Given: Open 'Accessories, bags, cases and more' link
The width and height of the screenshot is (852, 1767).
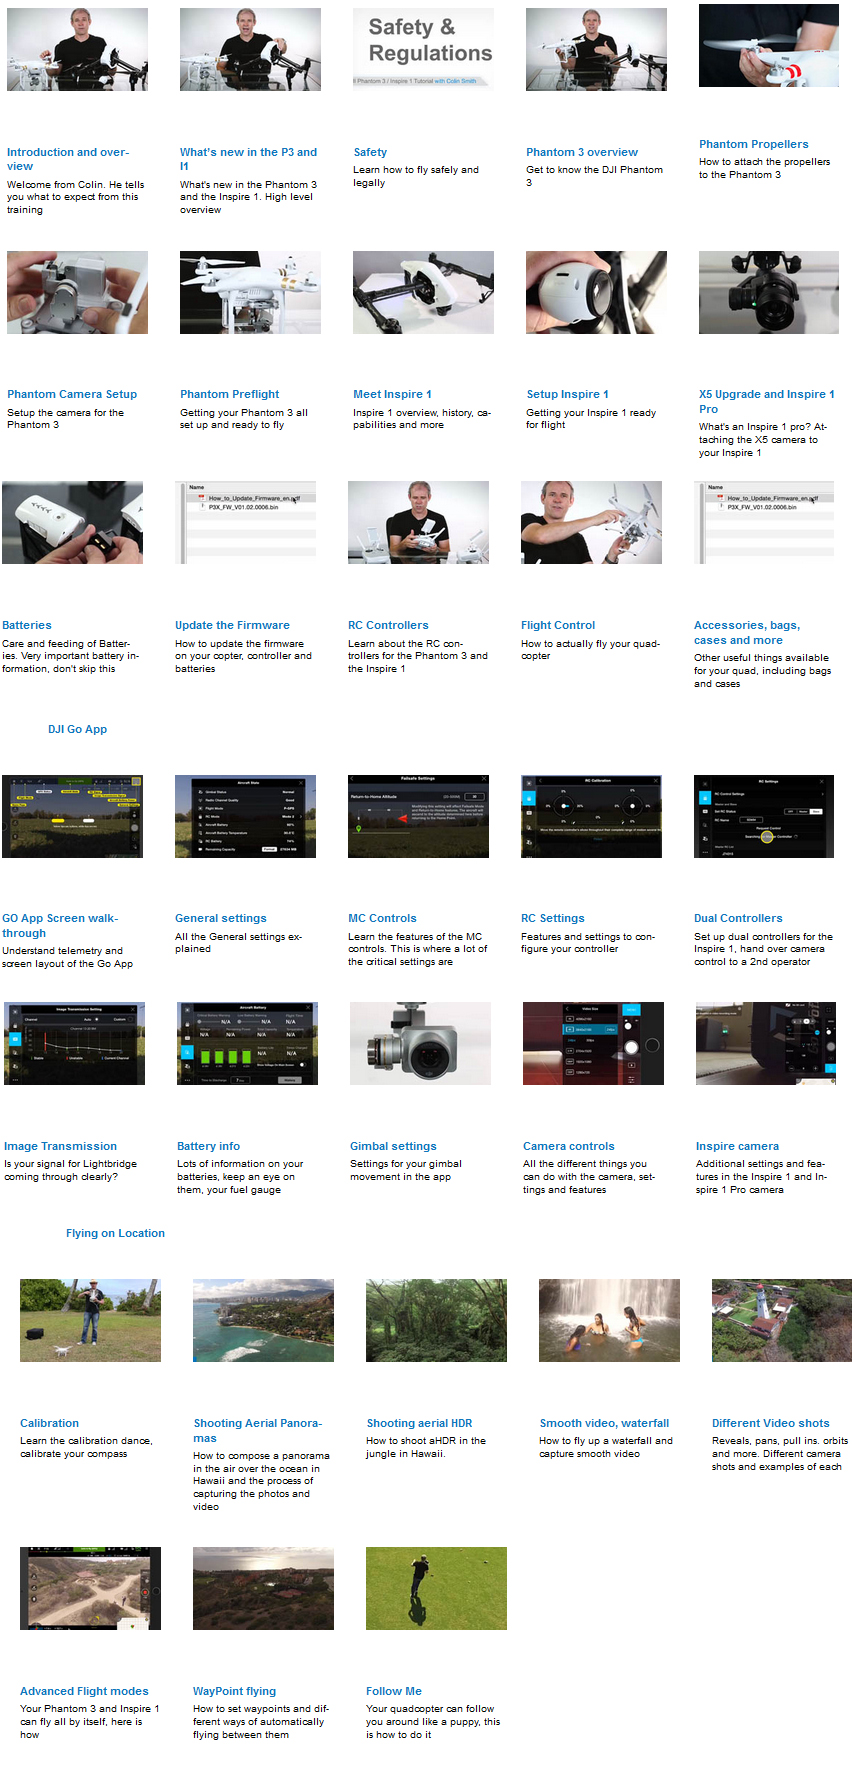Looking at the screenshot, I should point(747,632).
